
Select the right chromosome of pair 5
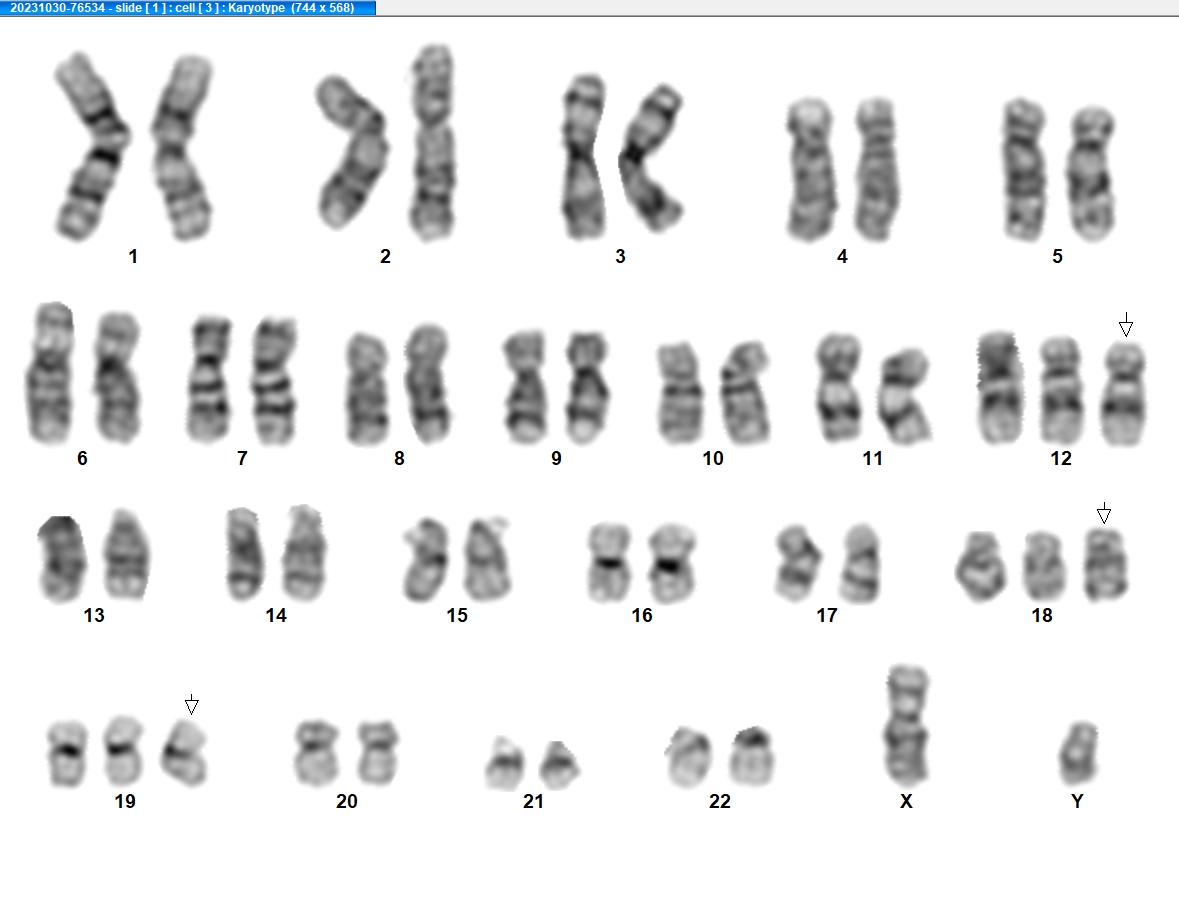[1091, 174]
